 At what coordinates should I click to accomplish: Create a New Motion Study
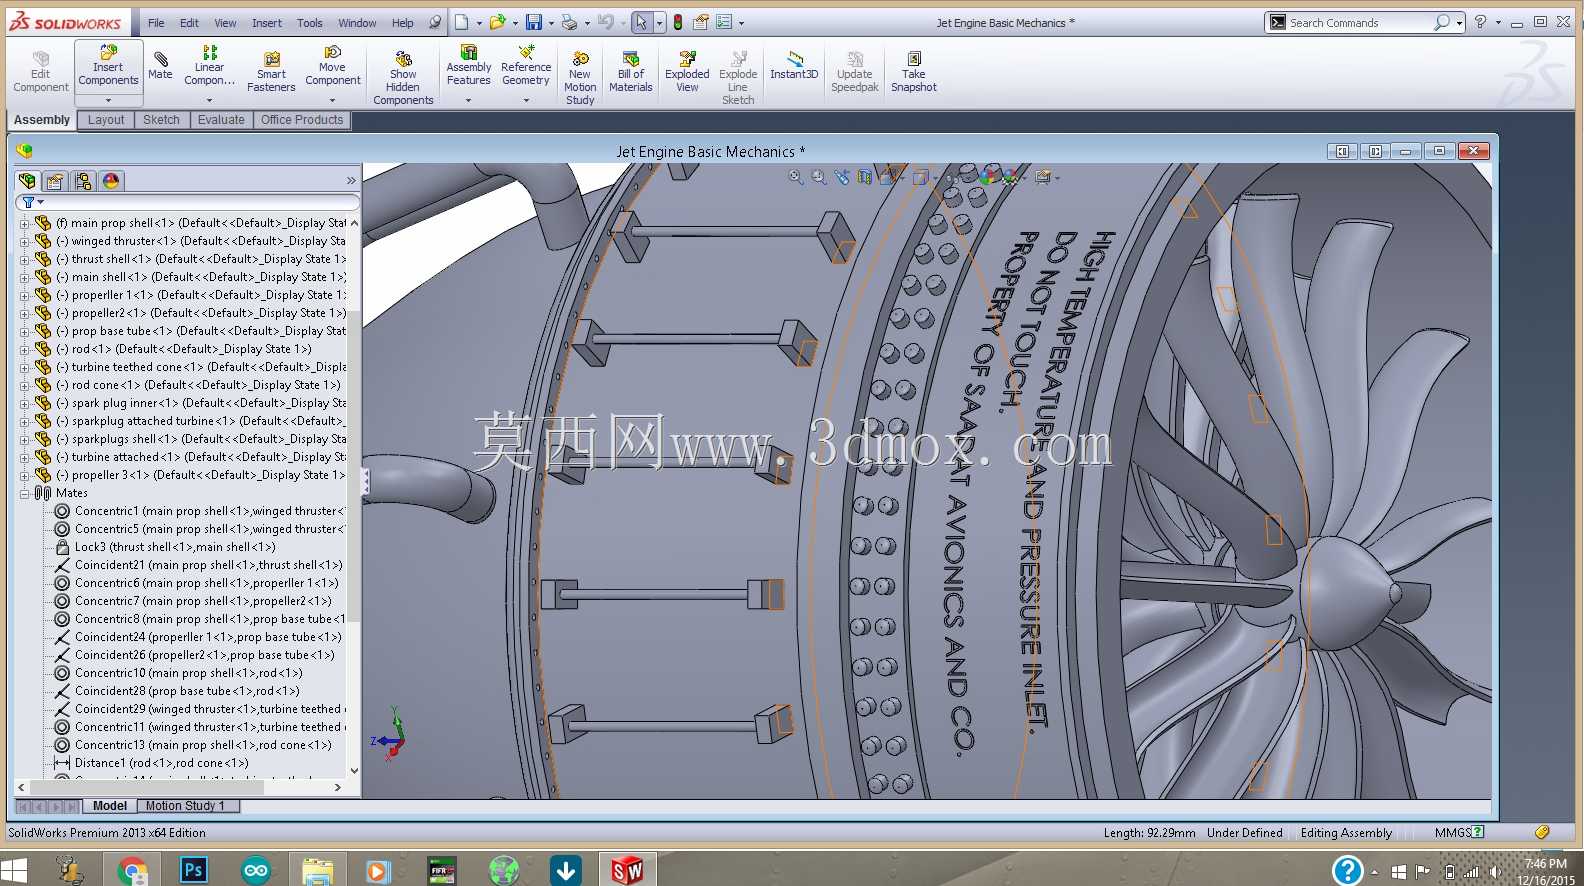coord(580,78)
